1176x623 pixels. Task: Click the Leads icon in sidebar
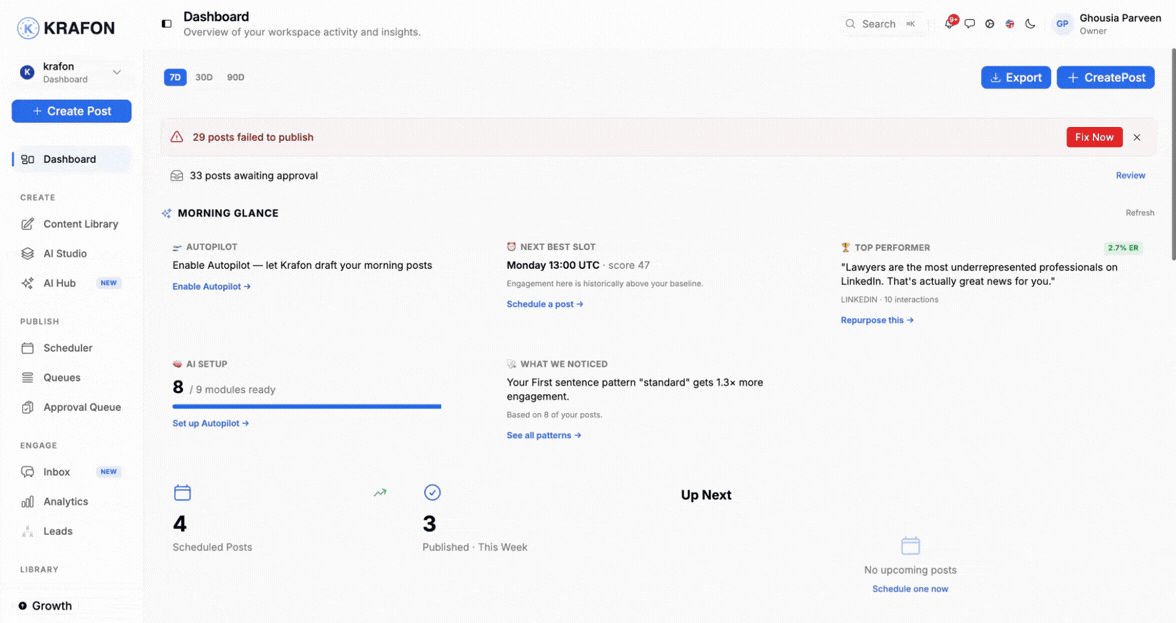(x=28, y=532)
